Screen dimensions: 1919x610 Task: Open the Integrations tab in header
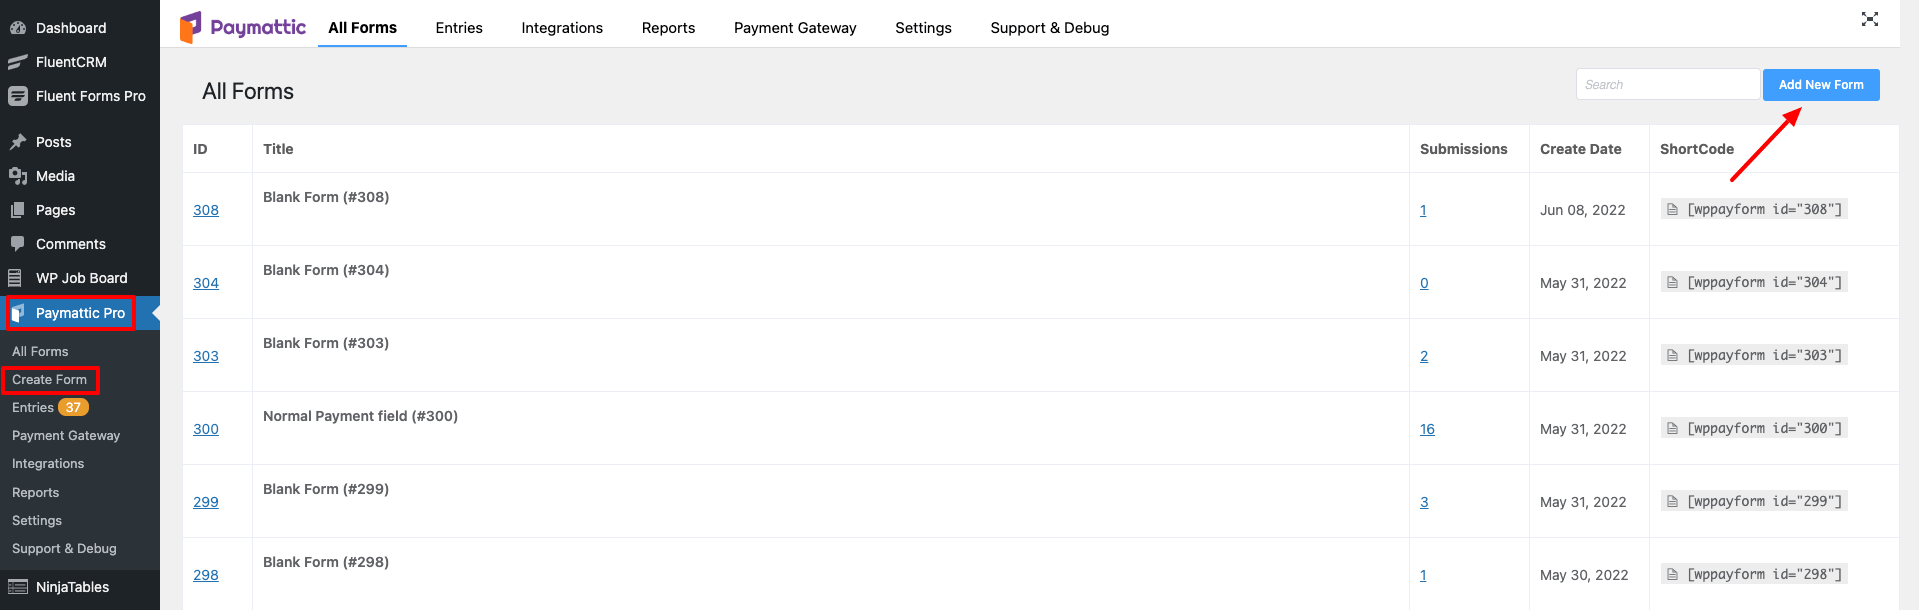[562, 28]
